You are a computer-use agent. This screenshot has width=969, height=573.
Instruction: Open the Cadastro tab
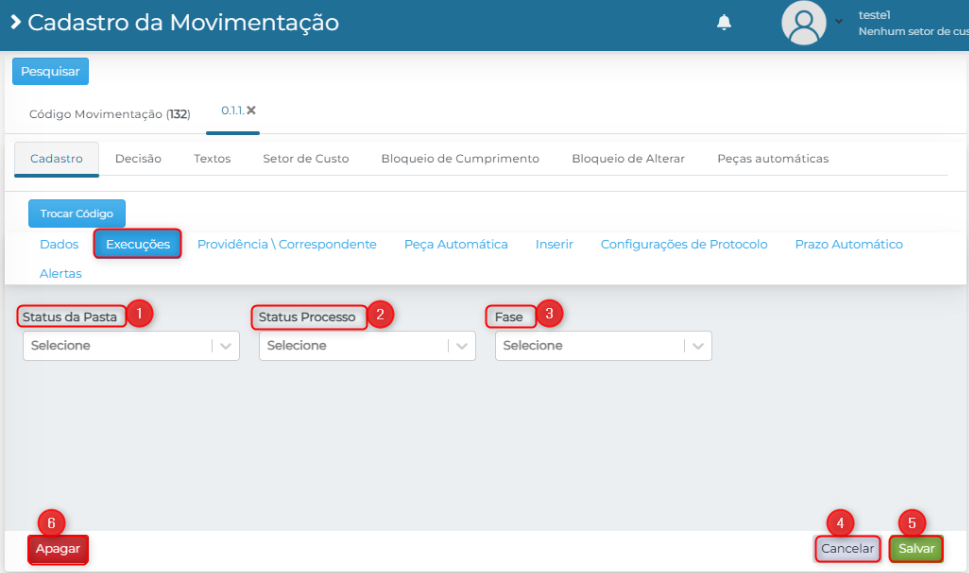[x=56, y=159]
